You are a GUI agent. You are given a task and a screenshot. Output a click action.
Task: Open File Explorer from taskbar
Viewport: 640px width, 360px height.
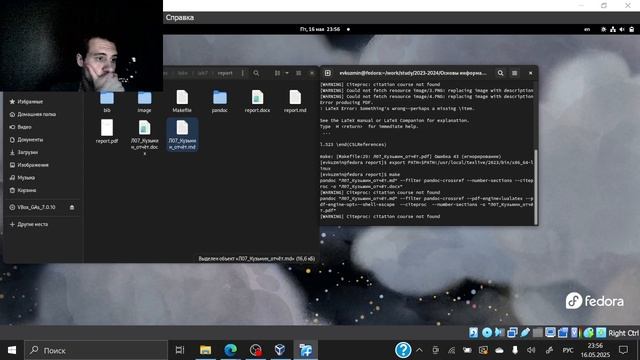(x=205, y=350)
